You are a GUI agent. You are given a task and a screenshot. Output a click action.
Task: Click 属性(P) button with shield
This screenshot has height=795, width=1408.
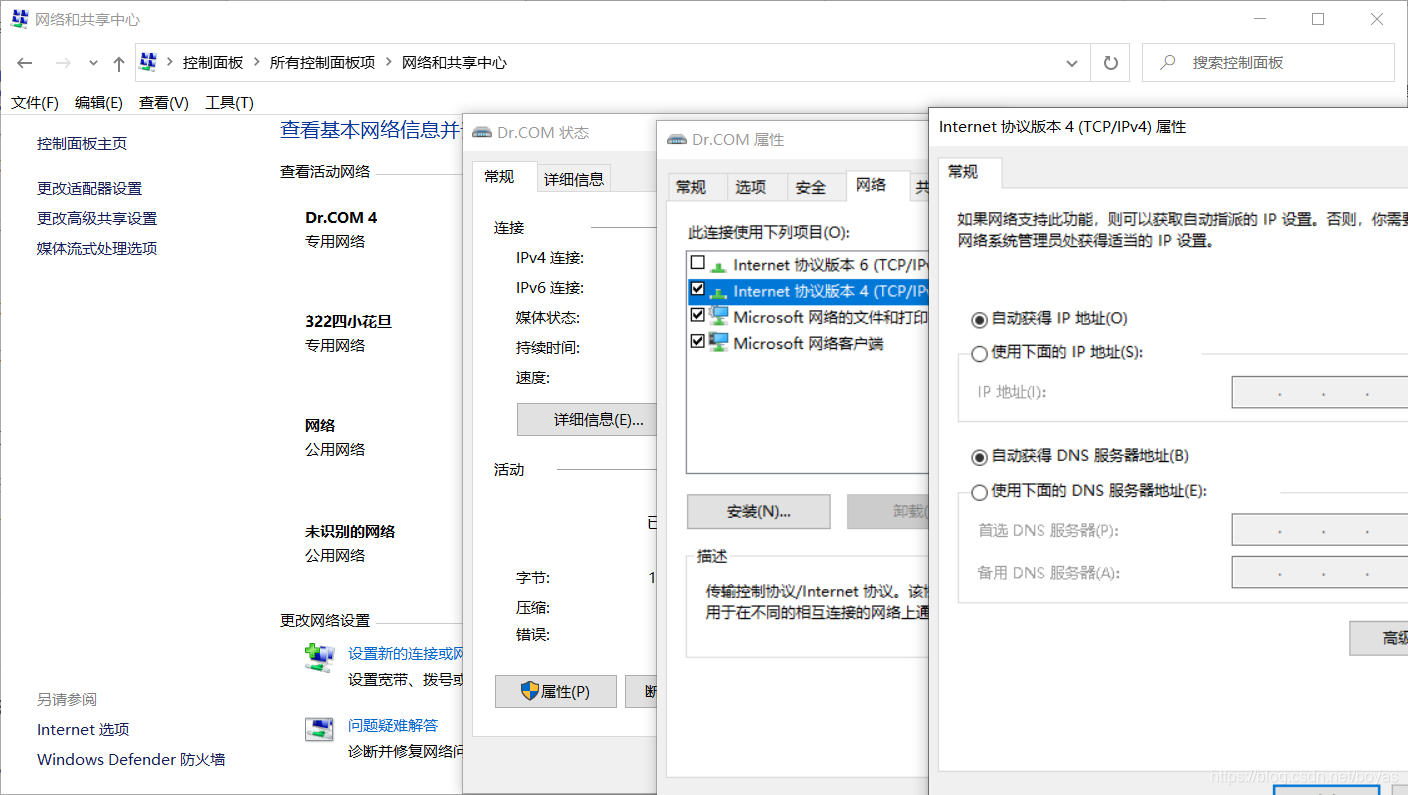[556, 691]
